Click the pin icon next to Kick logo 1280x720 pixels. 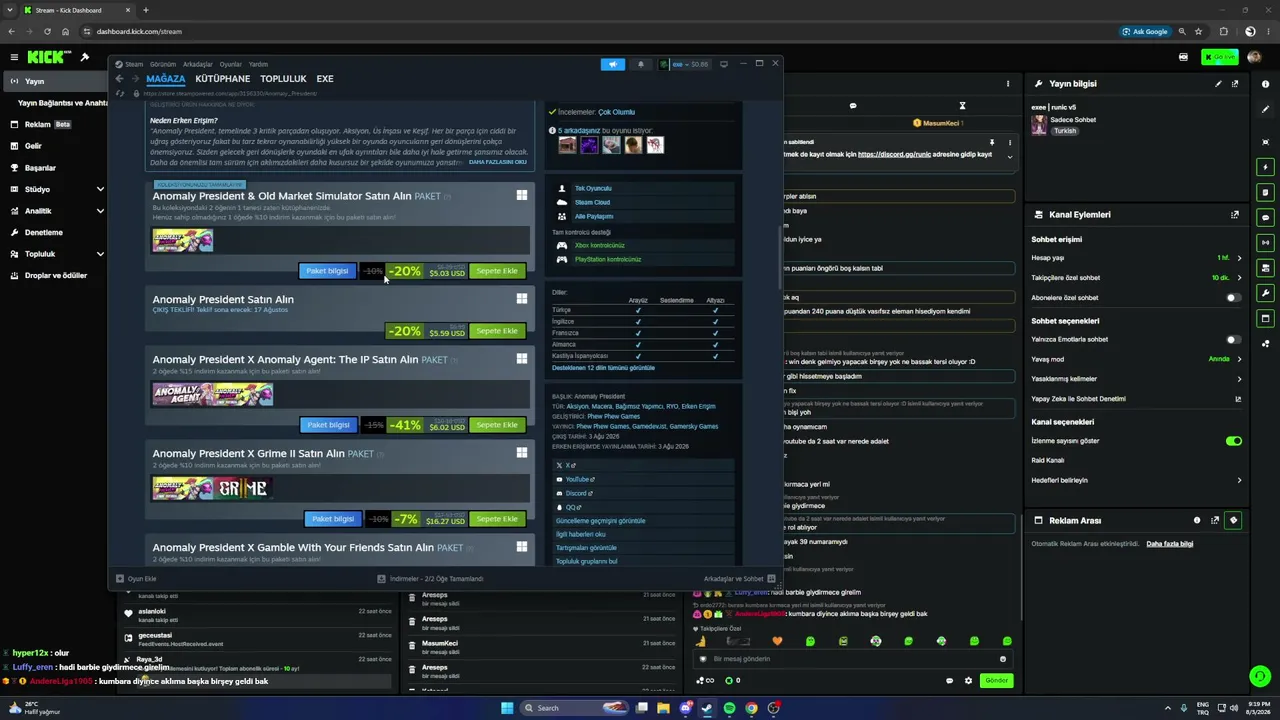(x=85, y=57)
